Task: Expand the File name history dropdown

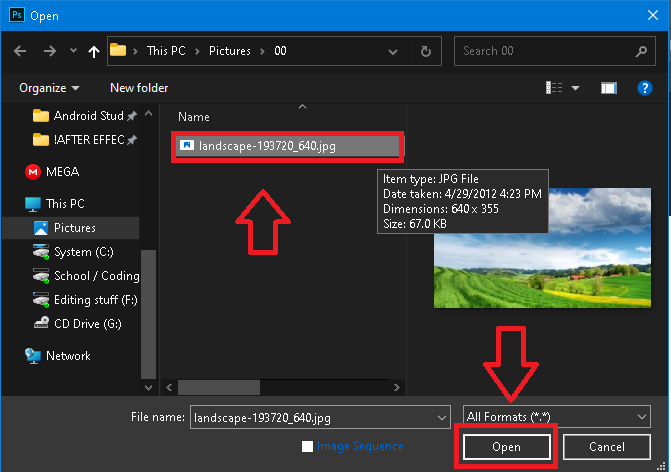Action: [440, 417]
